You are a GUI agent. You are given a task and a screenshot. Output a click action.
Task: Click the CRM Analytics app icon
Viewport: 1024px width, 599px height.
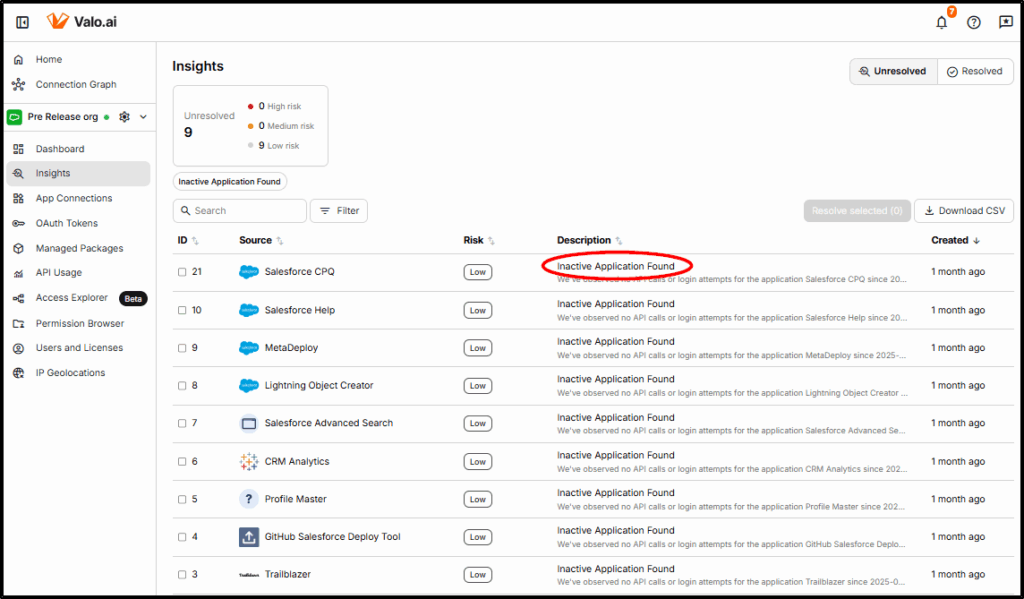click(x=249, y=461)
